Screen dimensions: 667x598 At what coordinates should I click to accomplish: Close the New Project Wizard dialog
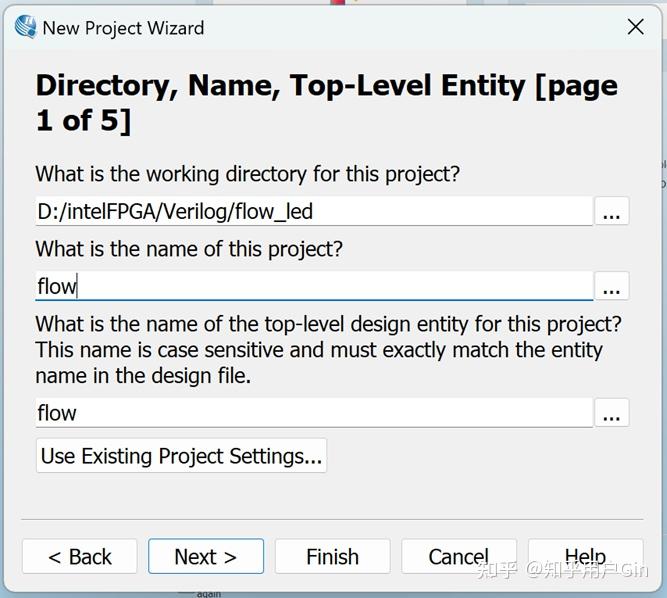(635, 27)
